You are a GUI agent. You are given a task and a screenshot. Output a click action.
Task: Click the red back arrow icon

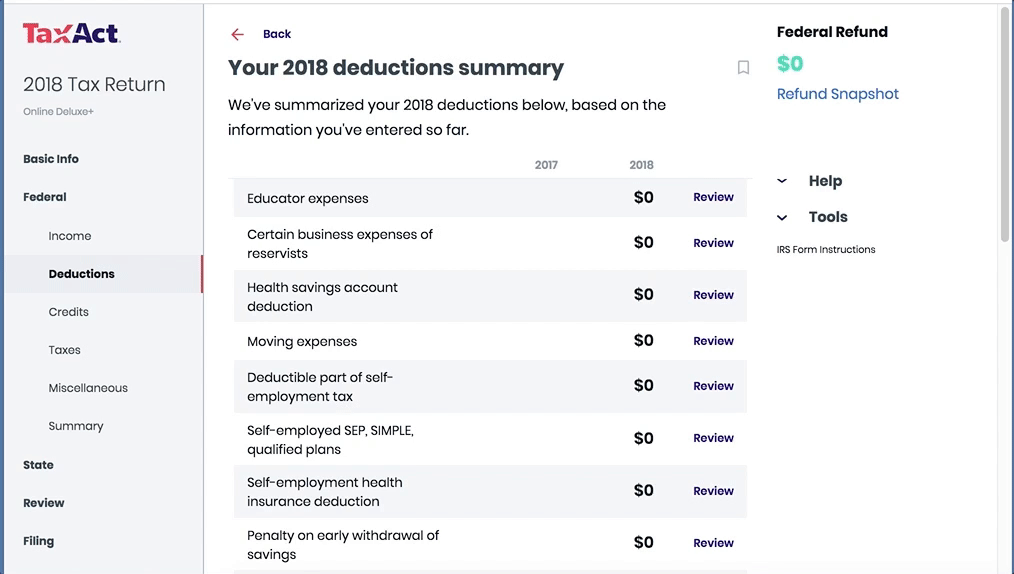click(237, 34)
